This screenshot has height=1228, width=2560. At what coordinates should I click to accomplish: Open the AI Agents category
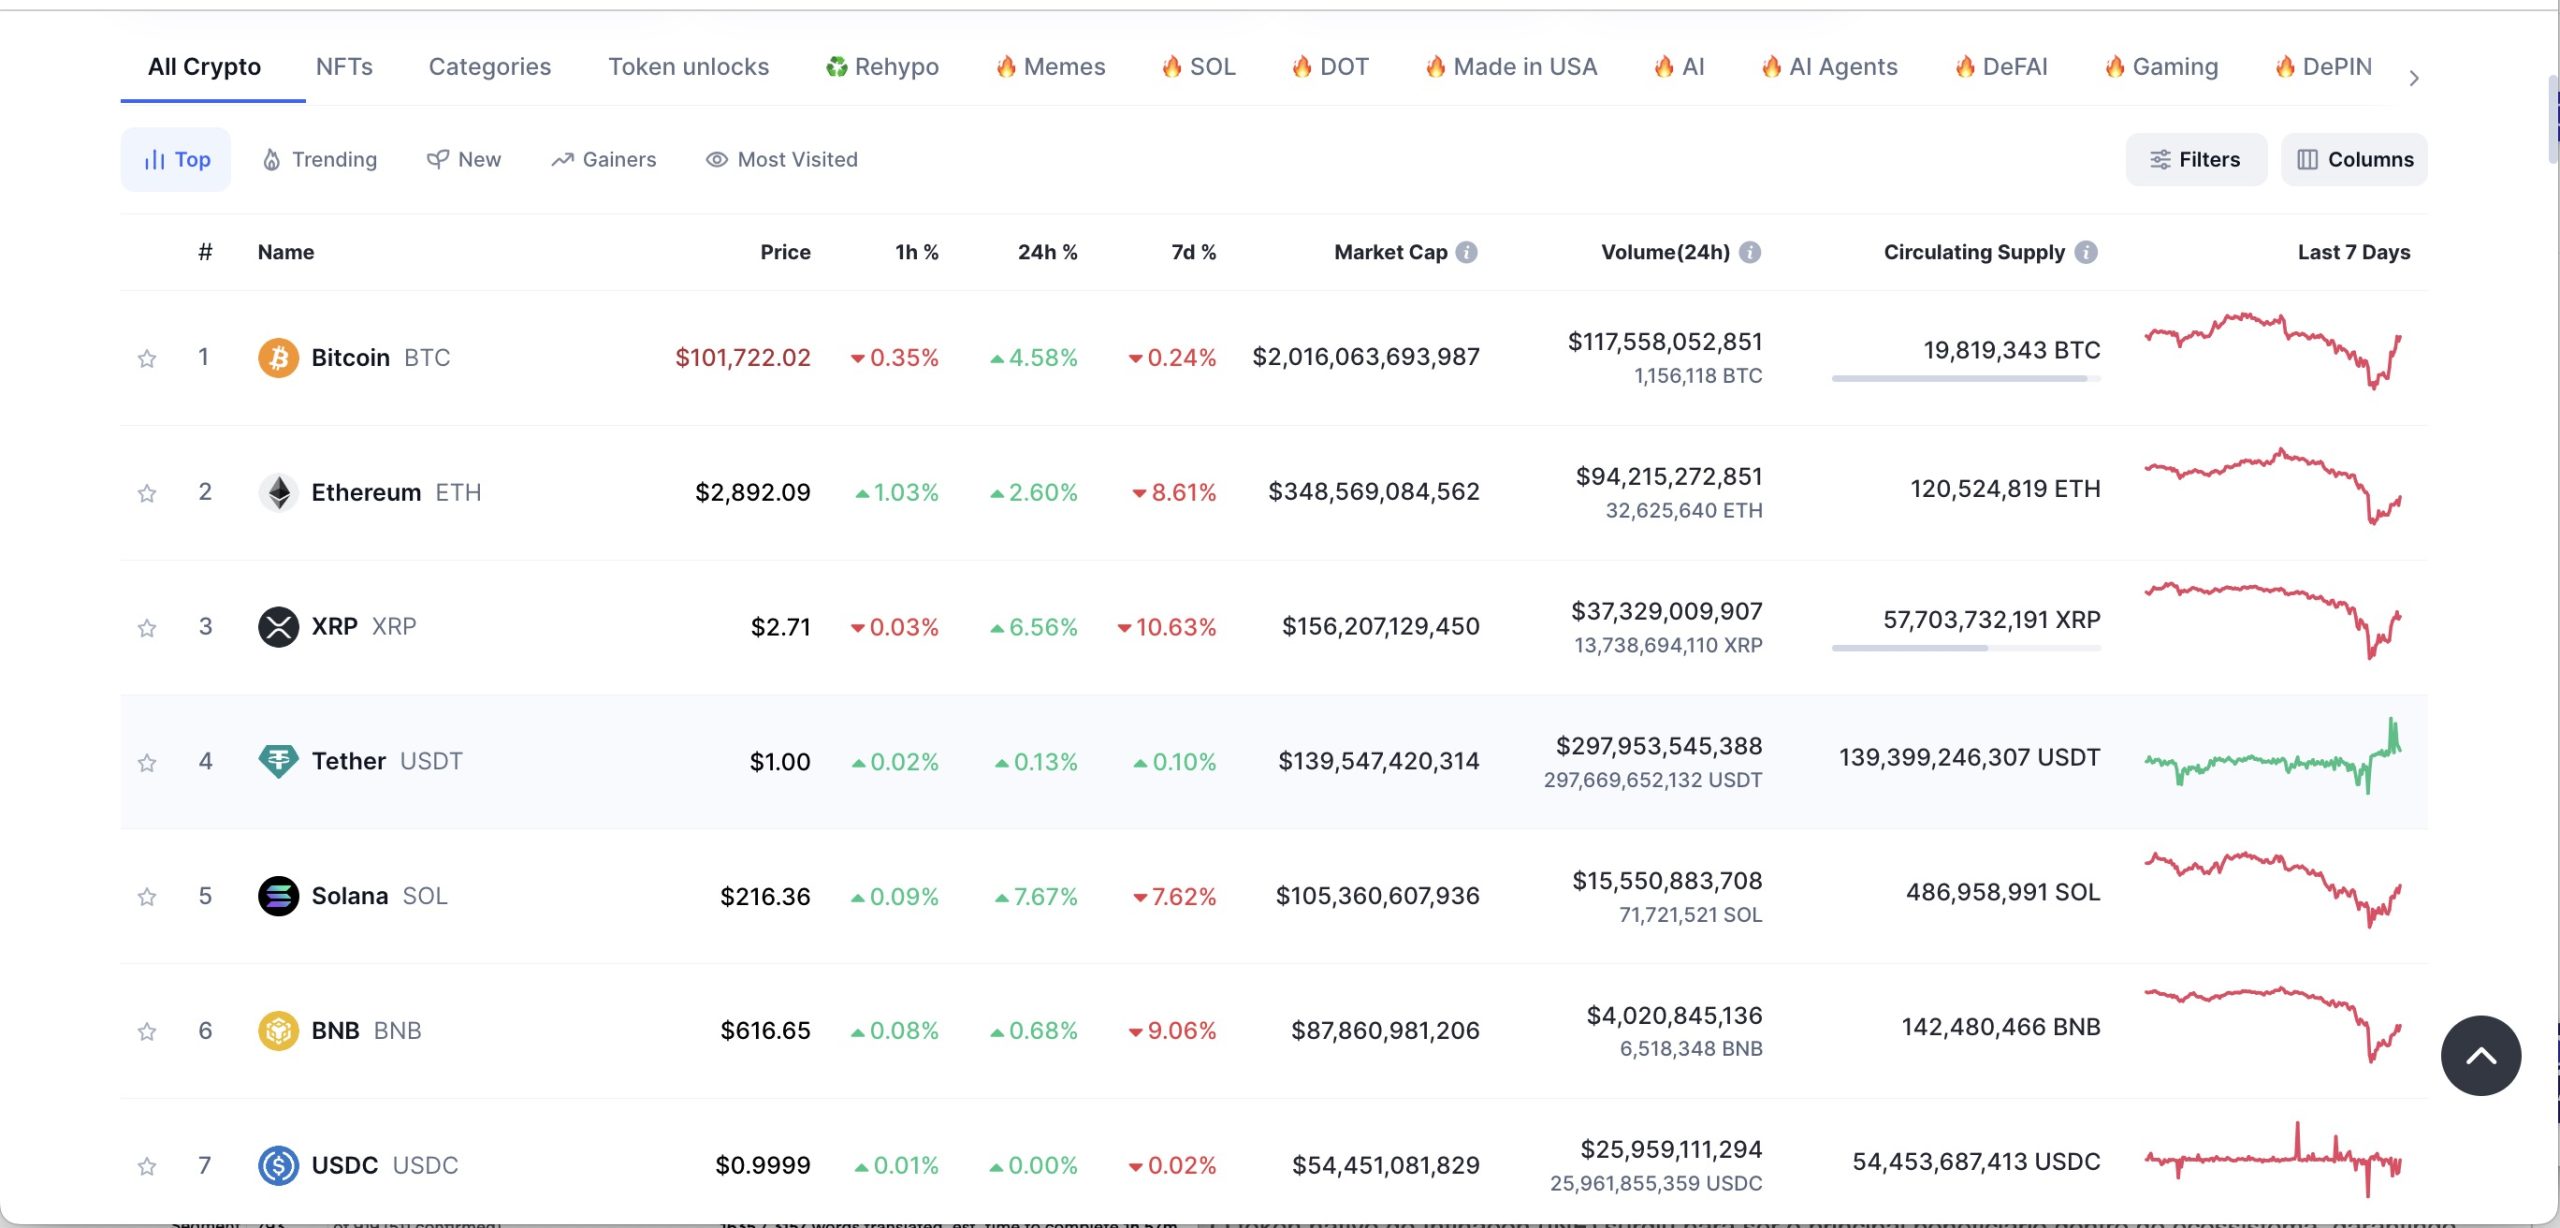[x=1829, y=67]
